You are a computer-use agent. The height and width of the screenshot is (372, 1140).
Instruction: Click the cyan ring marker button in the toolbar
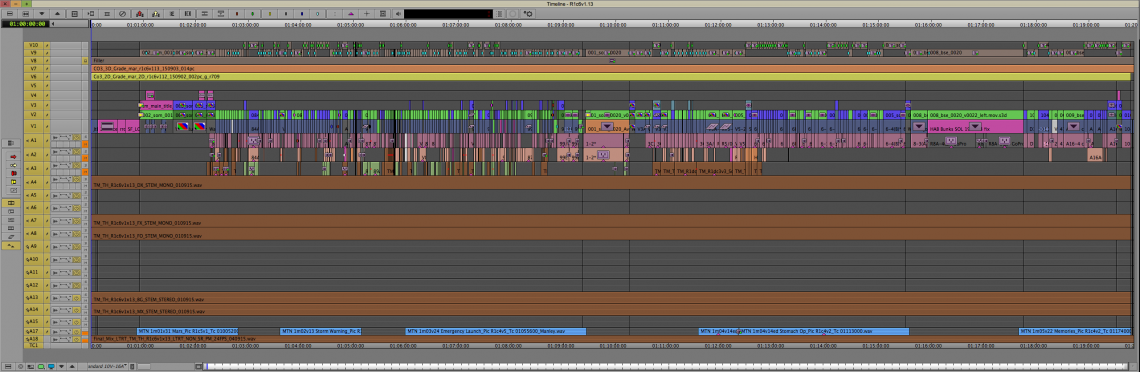(x=318, y=14)
